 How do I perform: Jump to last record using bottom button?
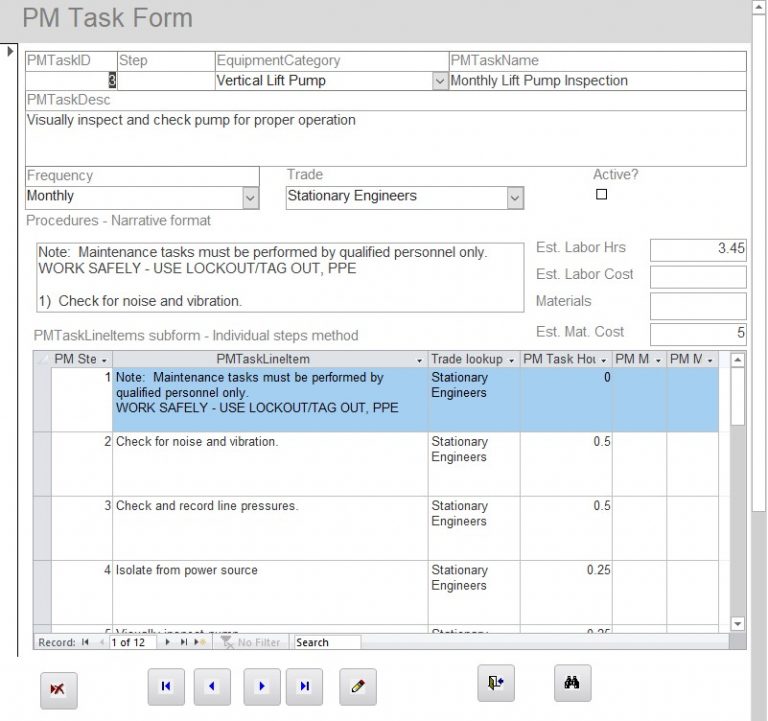point(304,687)
